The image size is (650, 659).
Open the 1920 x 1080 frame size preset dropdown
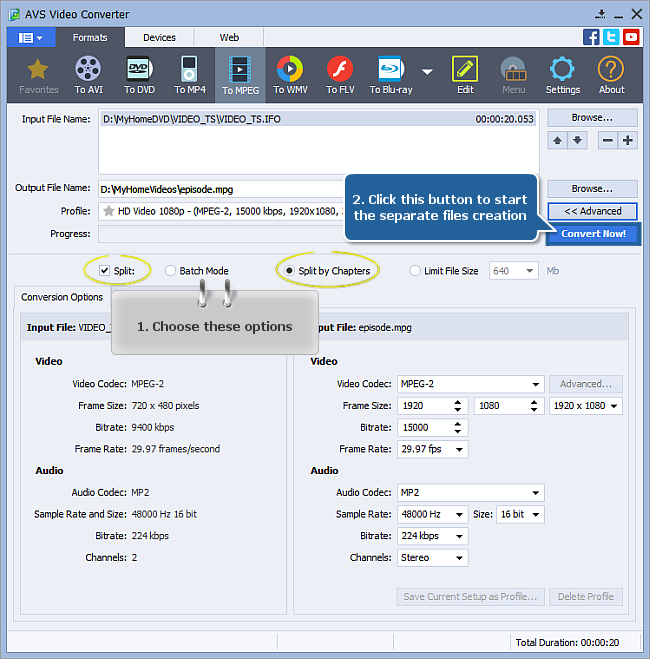tap(586, 406)
